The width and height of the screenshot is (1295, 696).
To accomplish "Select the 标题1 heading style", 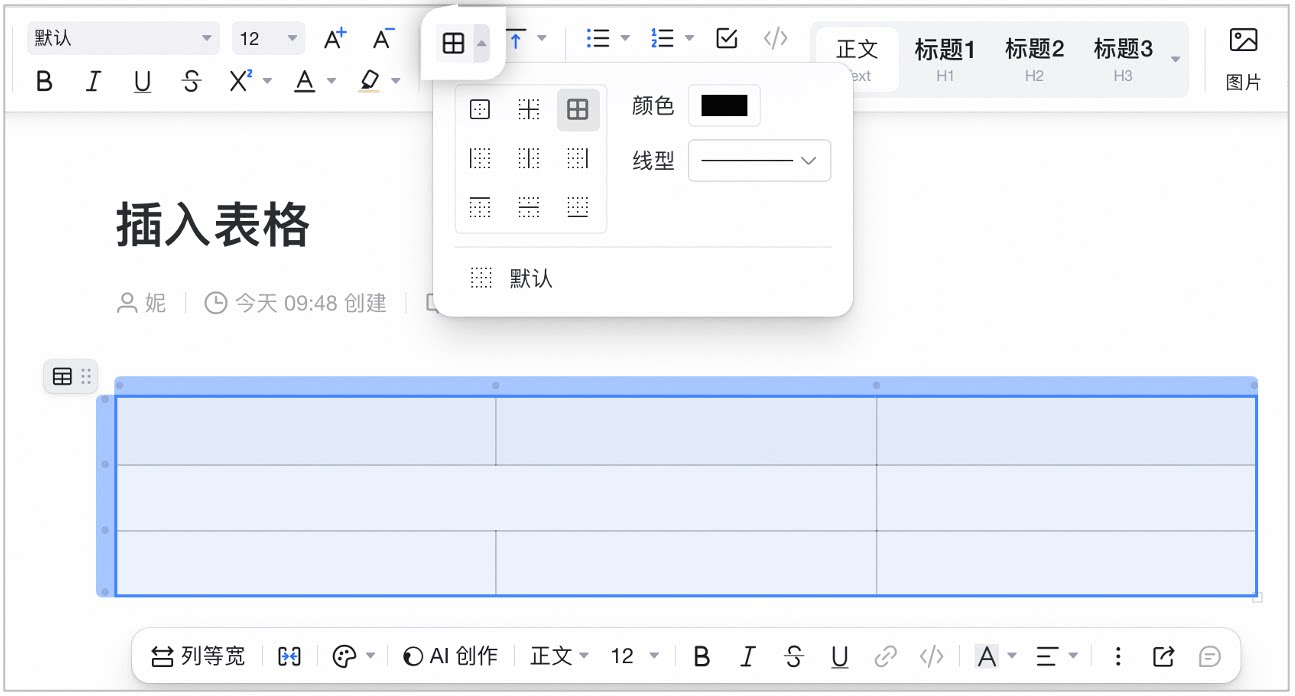I will tap(945, 59).
